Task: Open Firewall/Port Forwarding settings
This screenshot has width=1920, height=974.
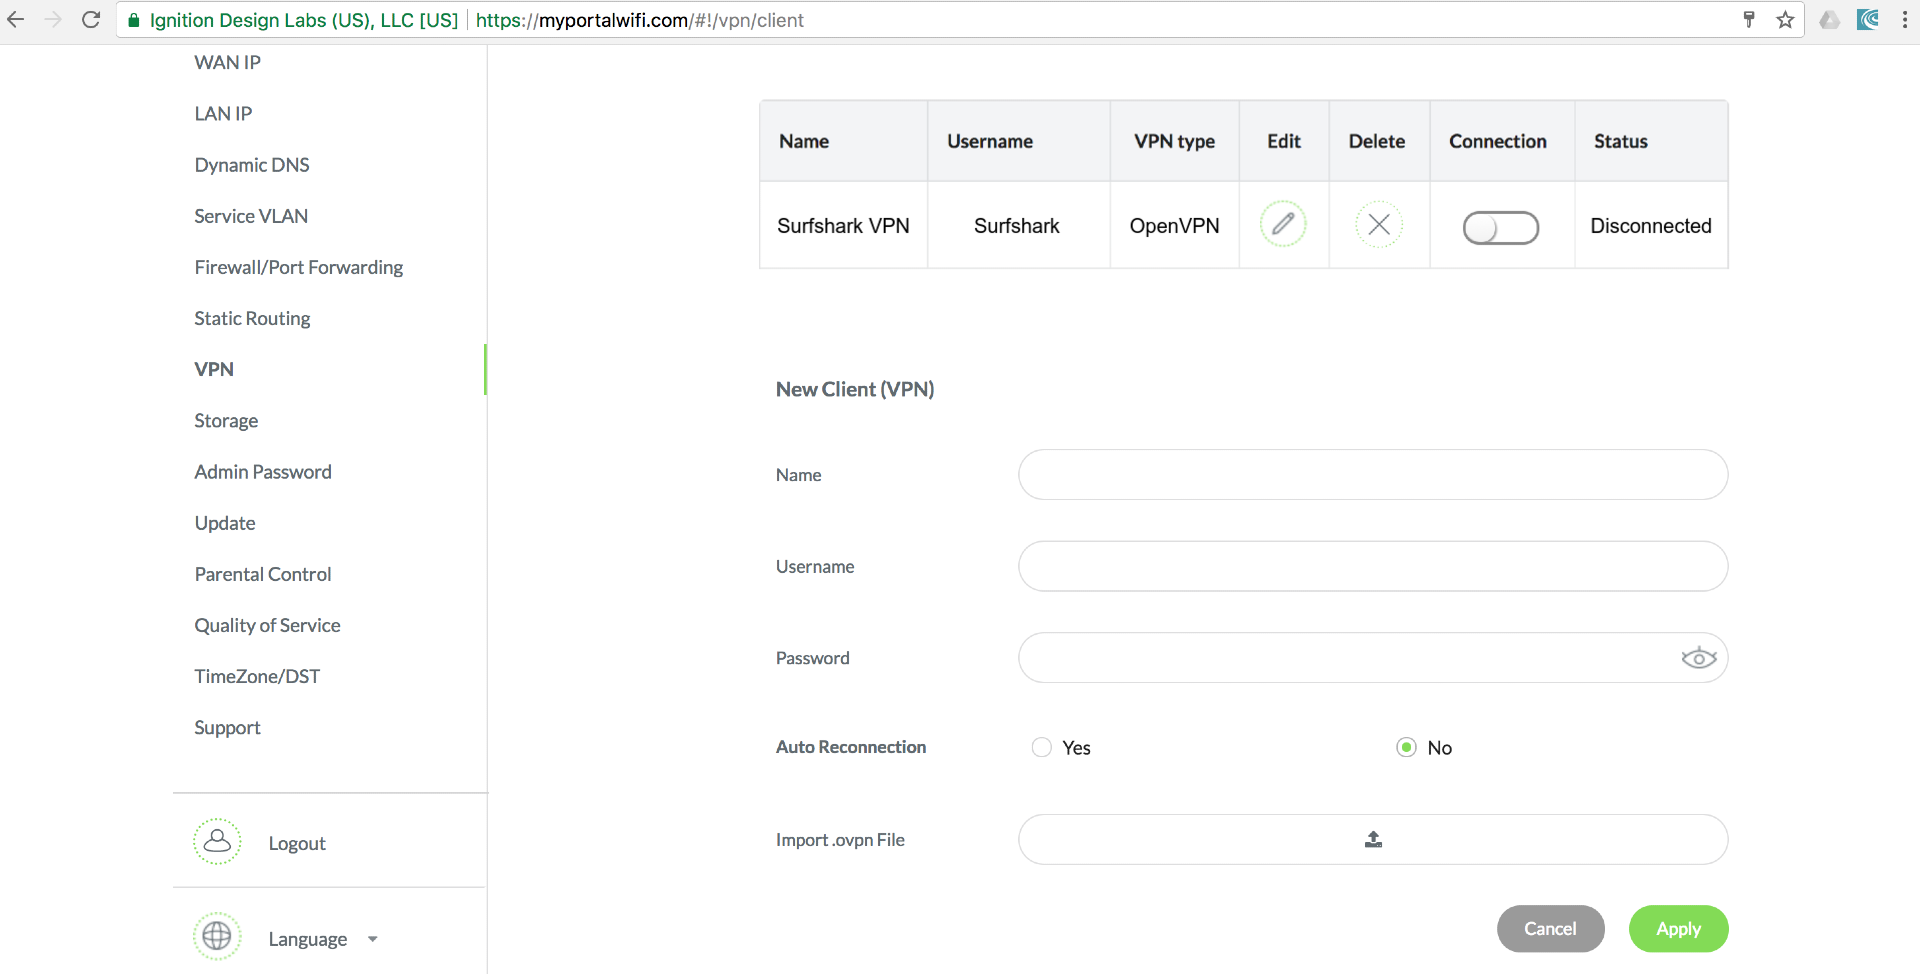Action: pyautogui.click(x=298, y=267)
